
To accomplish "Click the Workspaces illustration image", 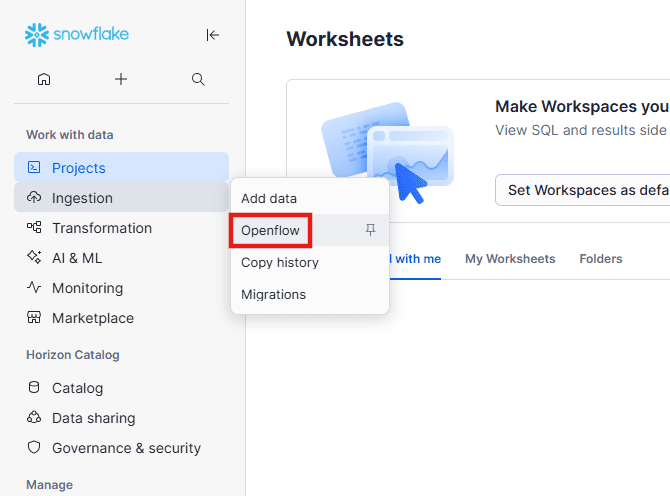I will pos(387,152).
